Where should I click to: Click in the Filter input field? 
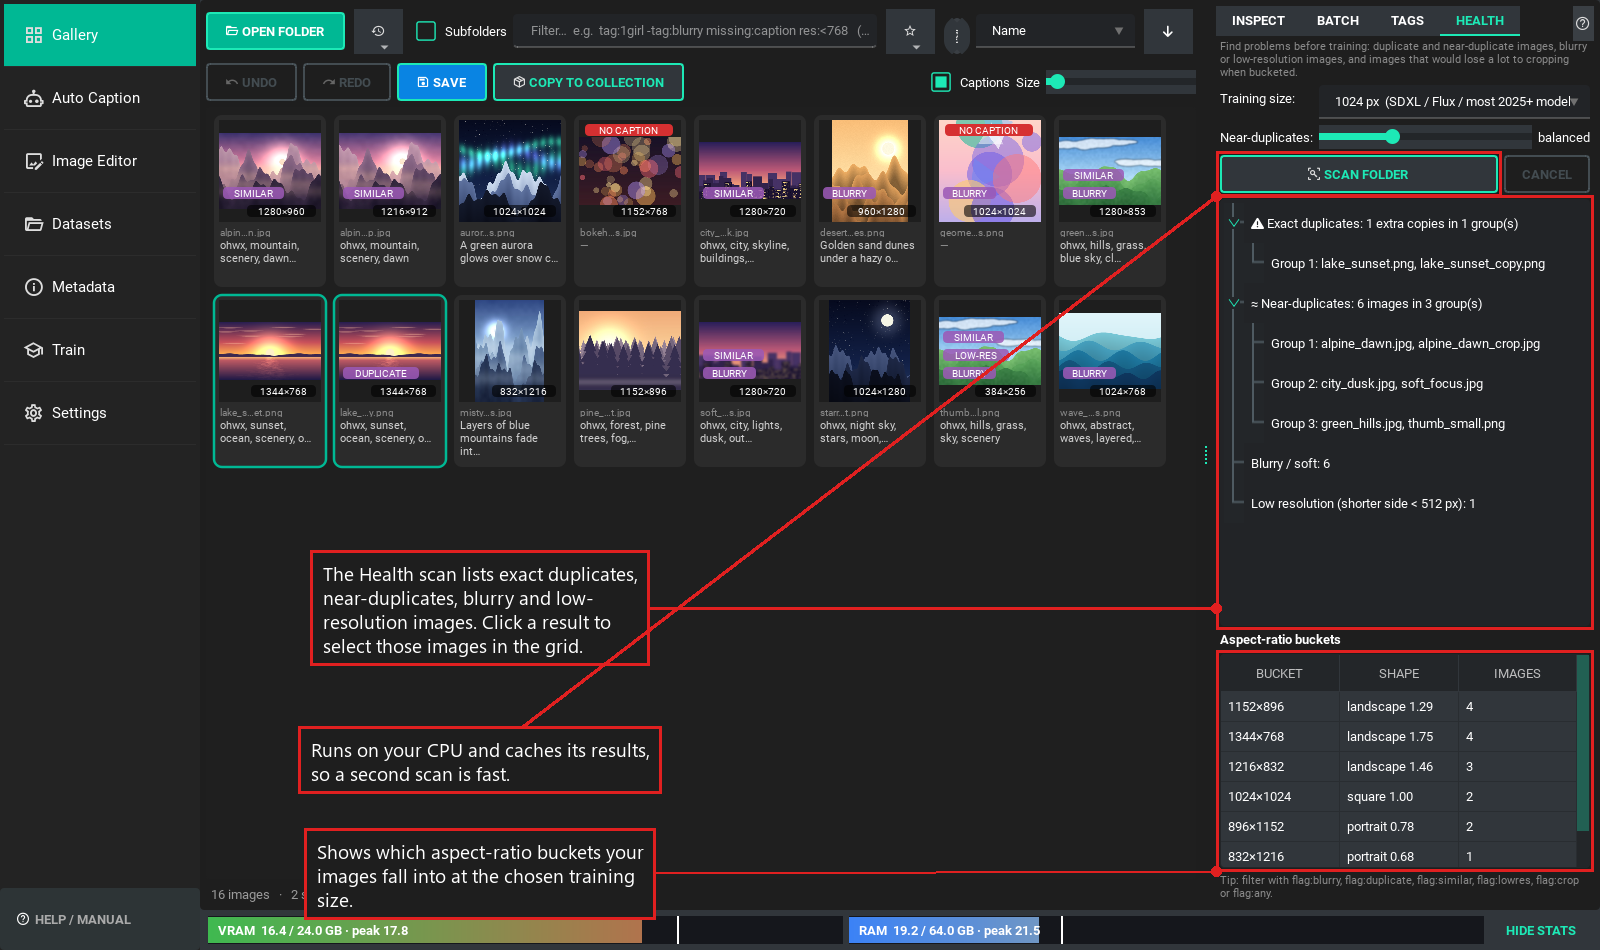(x=696, y=31)
